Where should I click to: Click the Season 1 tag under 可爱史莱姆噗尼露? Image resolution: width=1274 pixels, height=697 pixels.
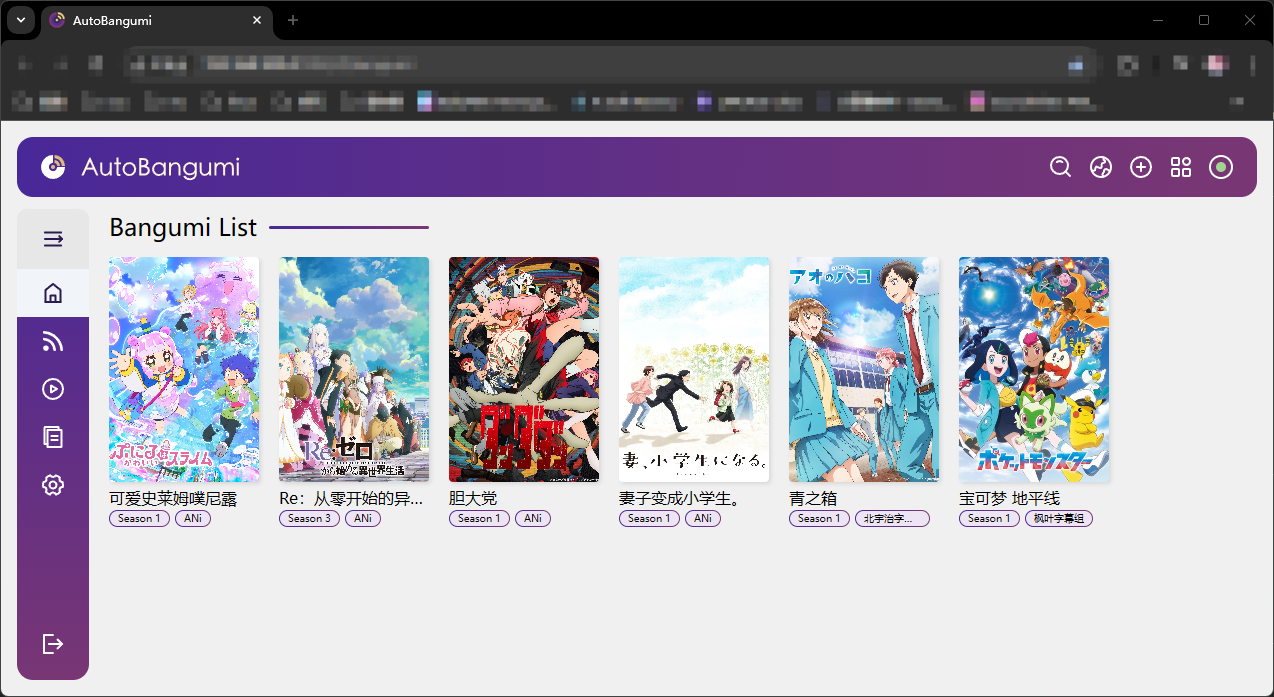pyautogui.click(x=139, y=518)
